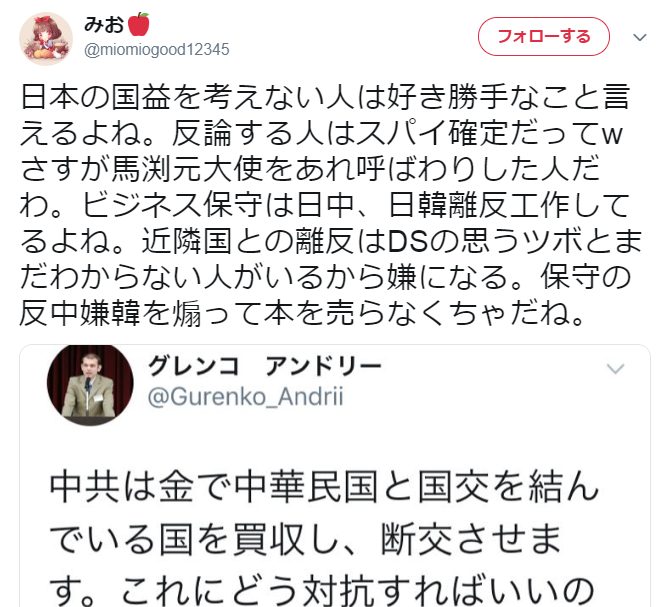
Task: Open みお's profile avatar
Action: [46, 39]
